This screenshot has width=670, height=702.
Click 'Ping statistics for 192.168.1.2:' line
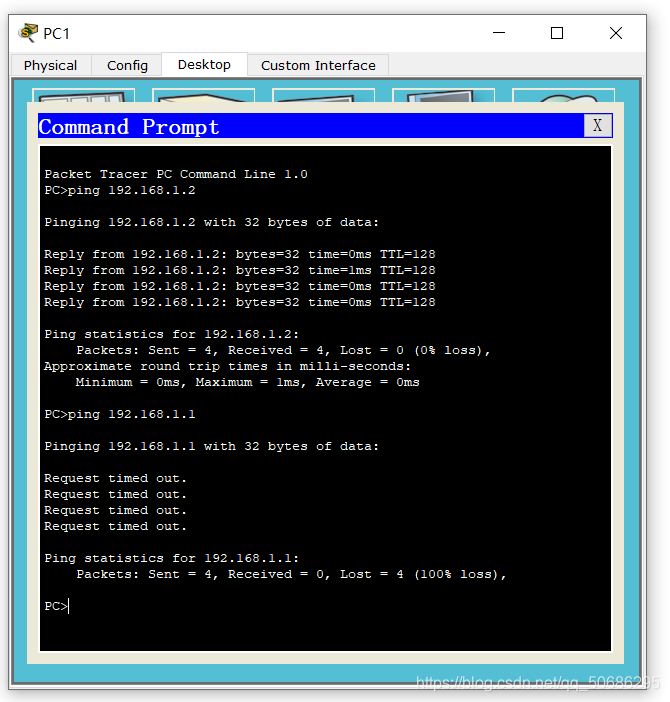point(171,334)
